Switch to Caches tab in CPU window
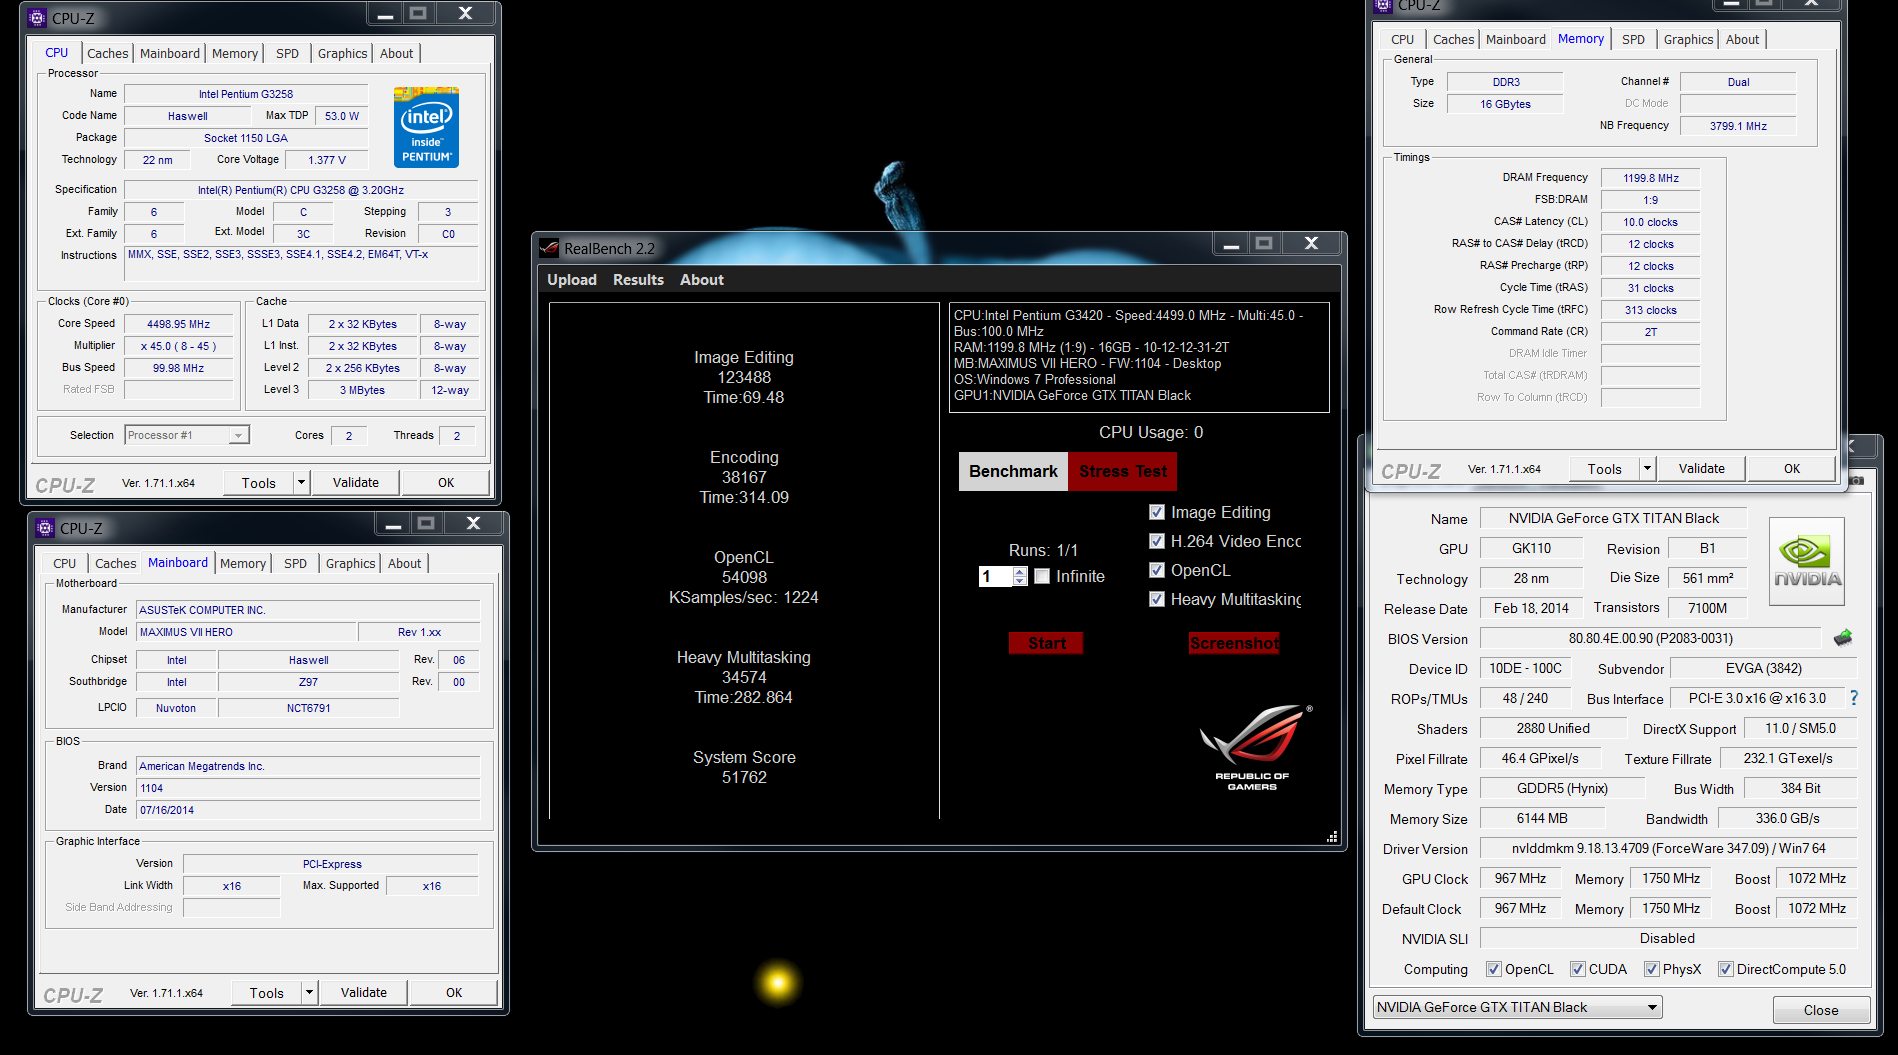This screenshot has height=1055, width=1898. [x=107, y=53]
